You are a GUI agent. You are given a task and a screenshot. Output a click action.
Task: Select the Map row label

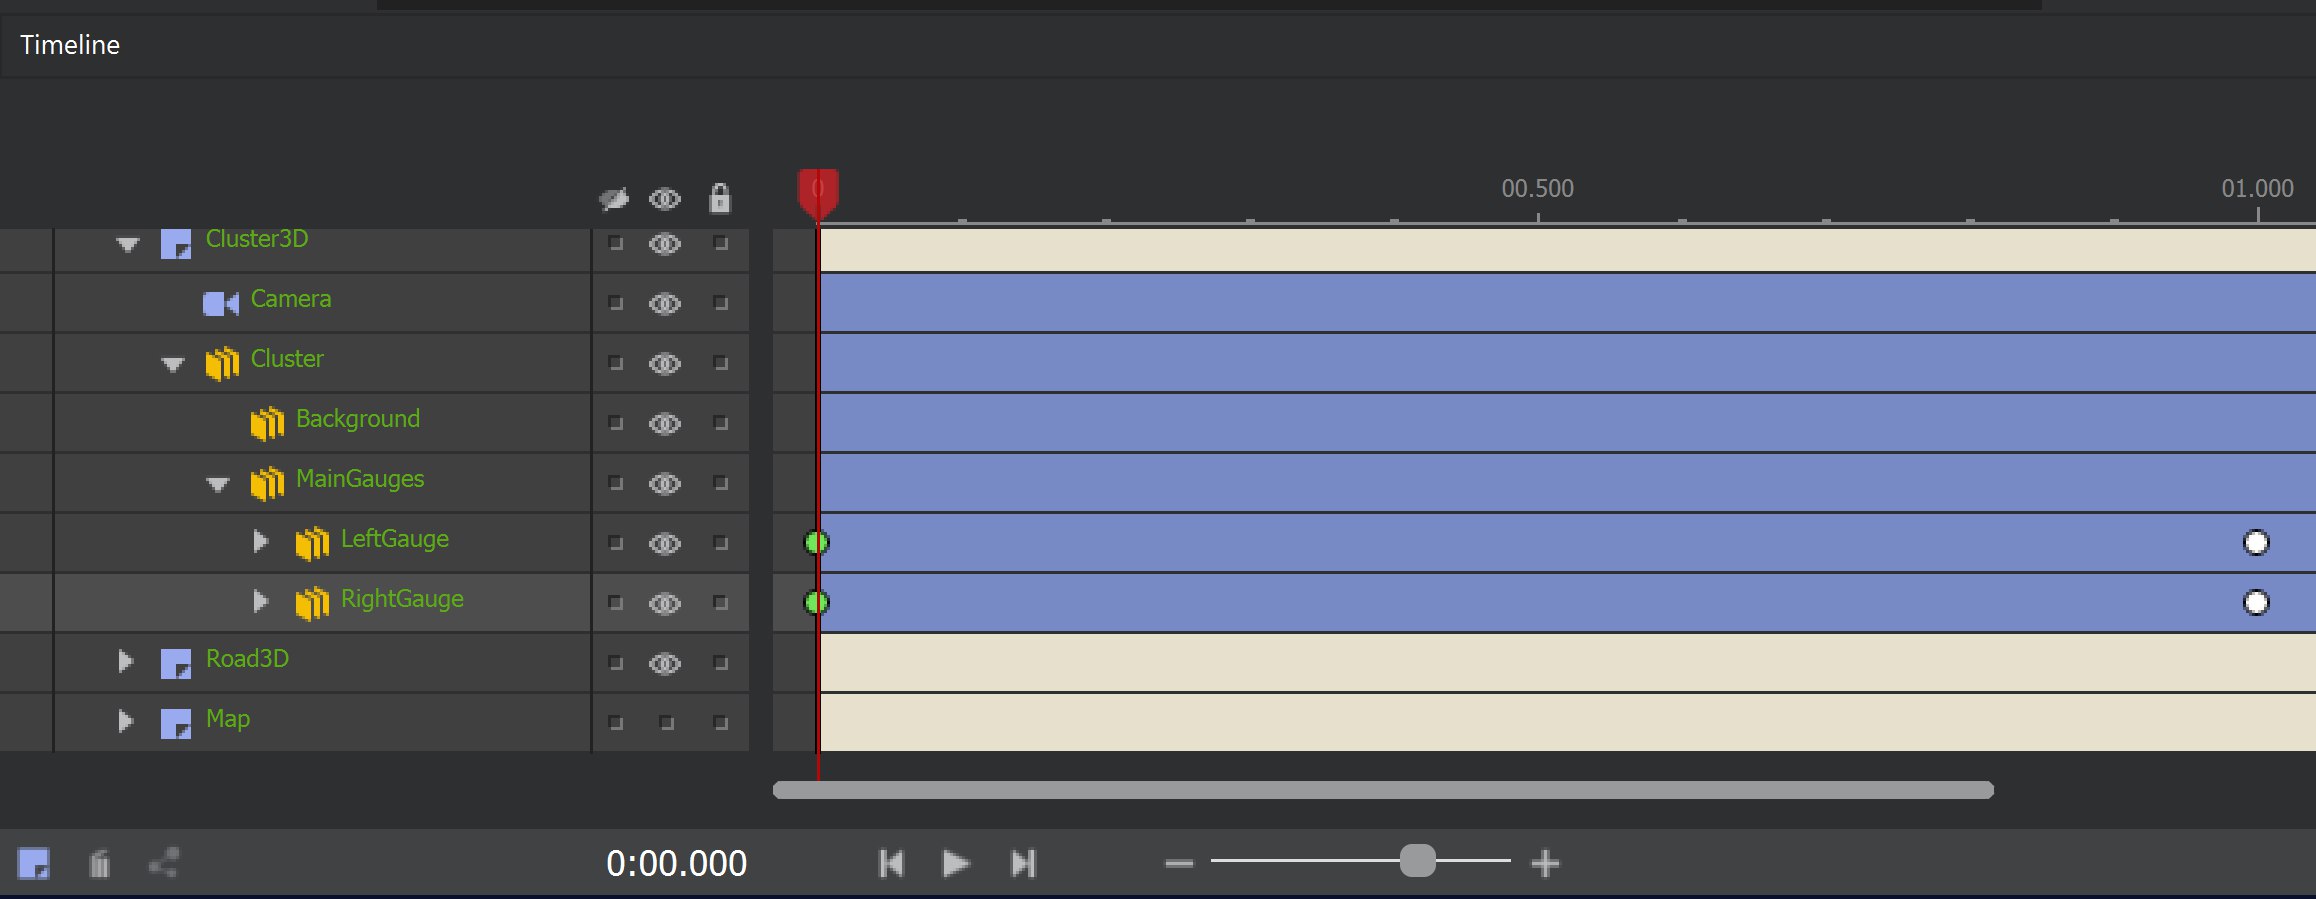228,719
